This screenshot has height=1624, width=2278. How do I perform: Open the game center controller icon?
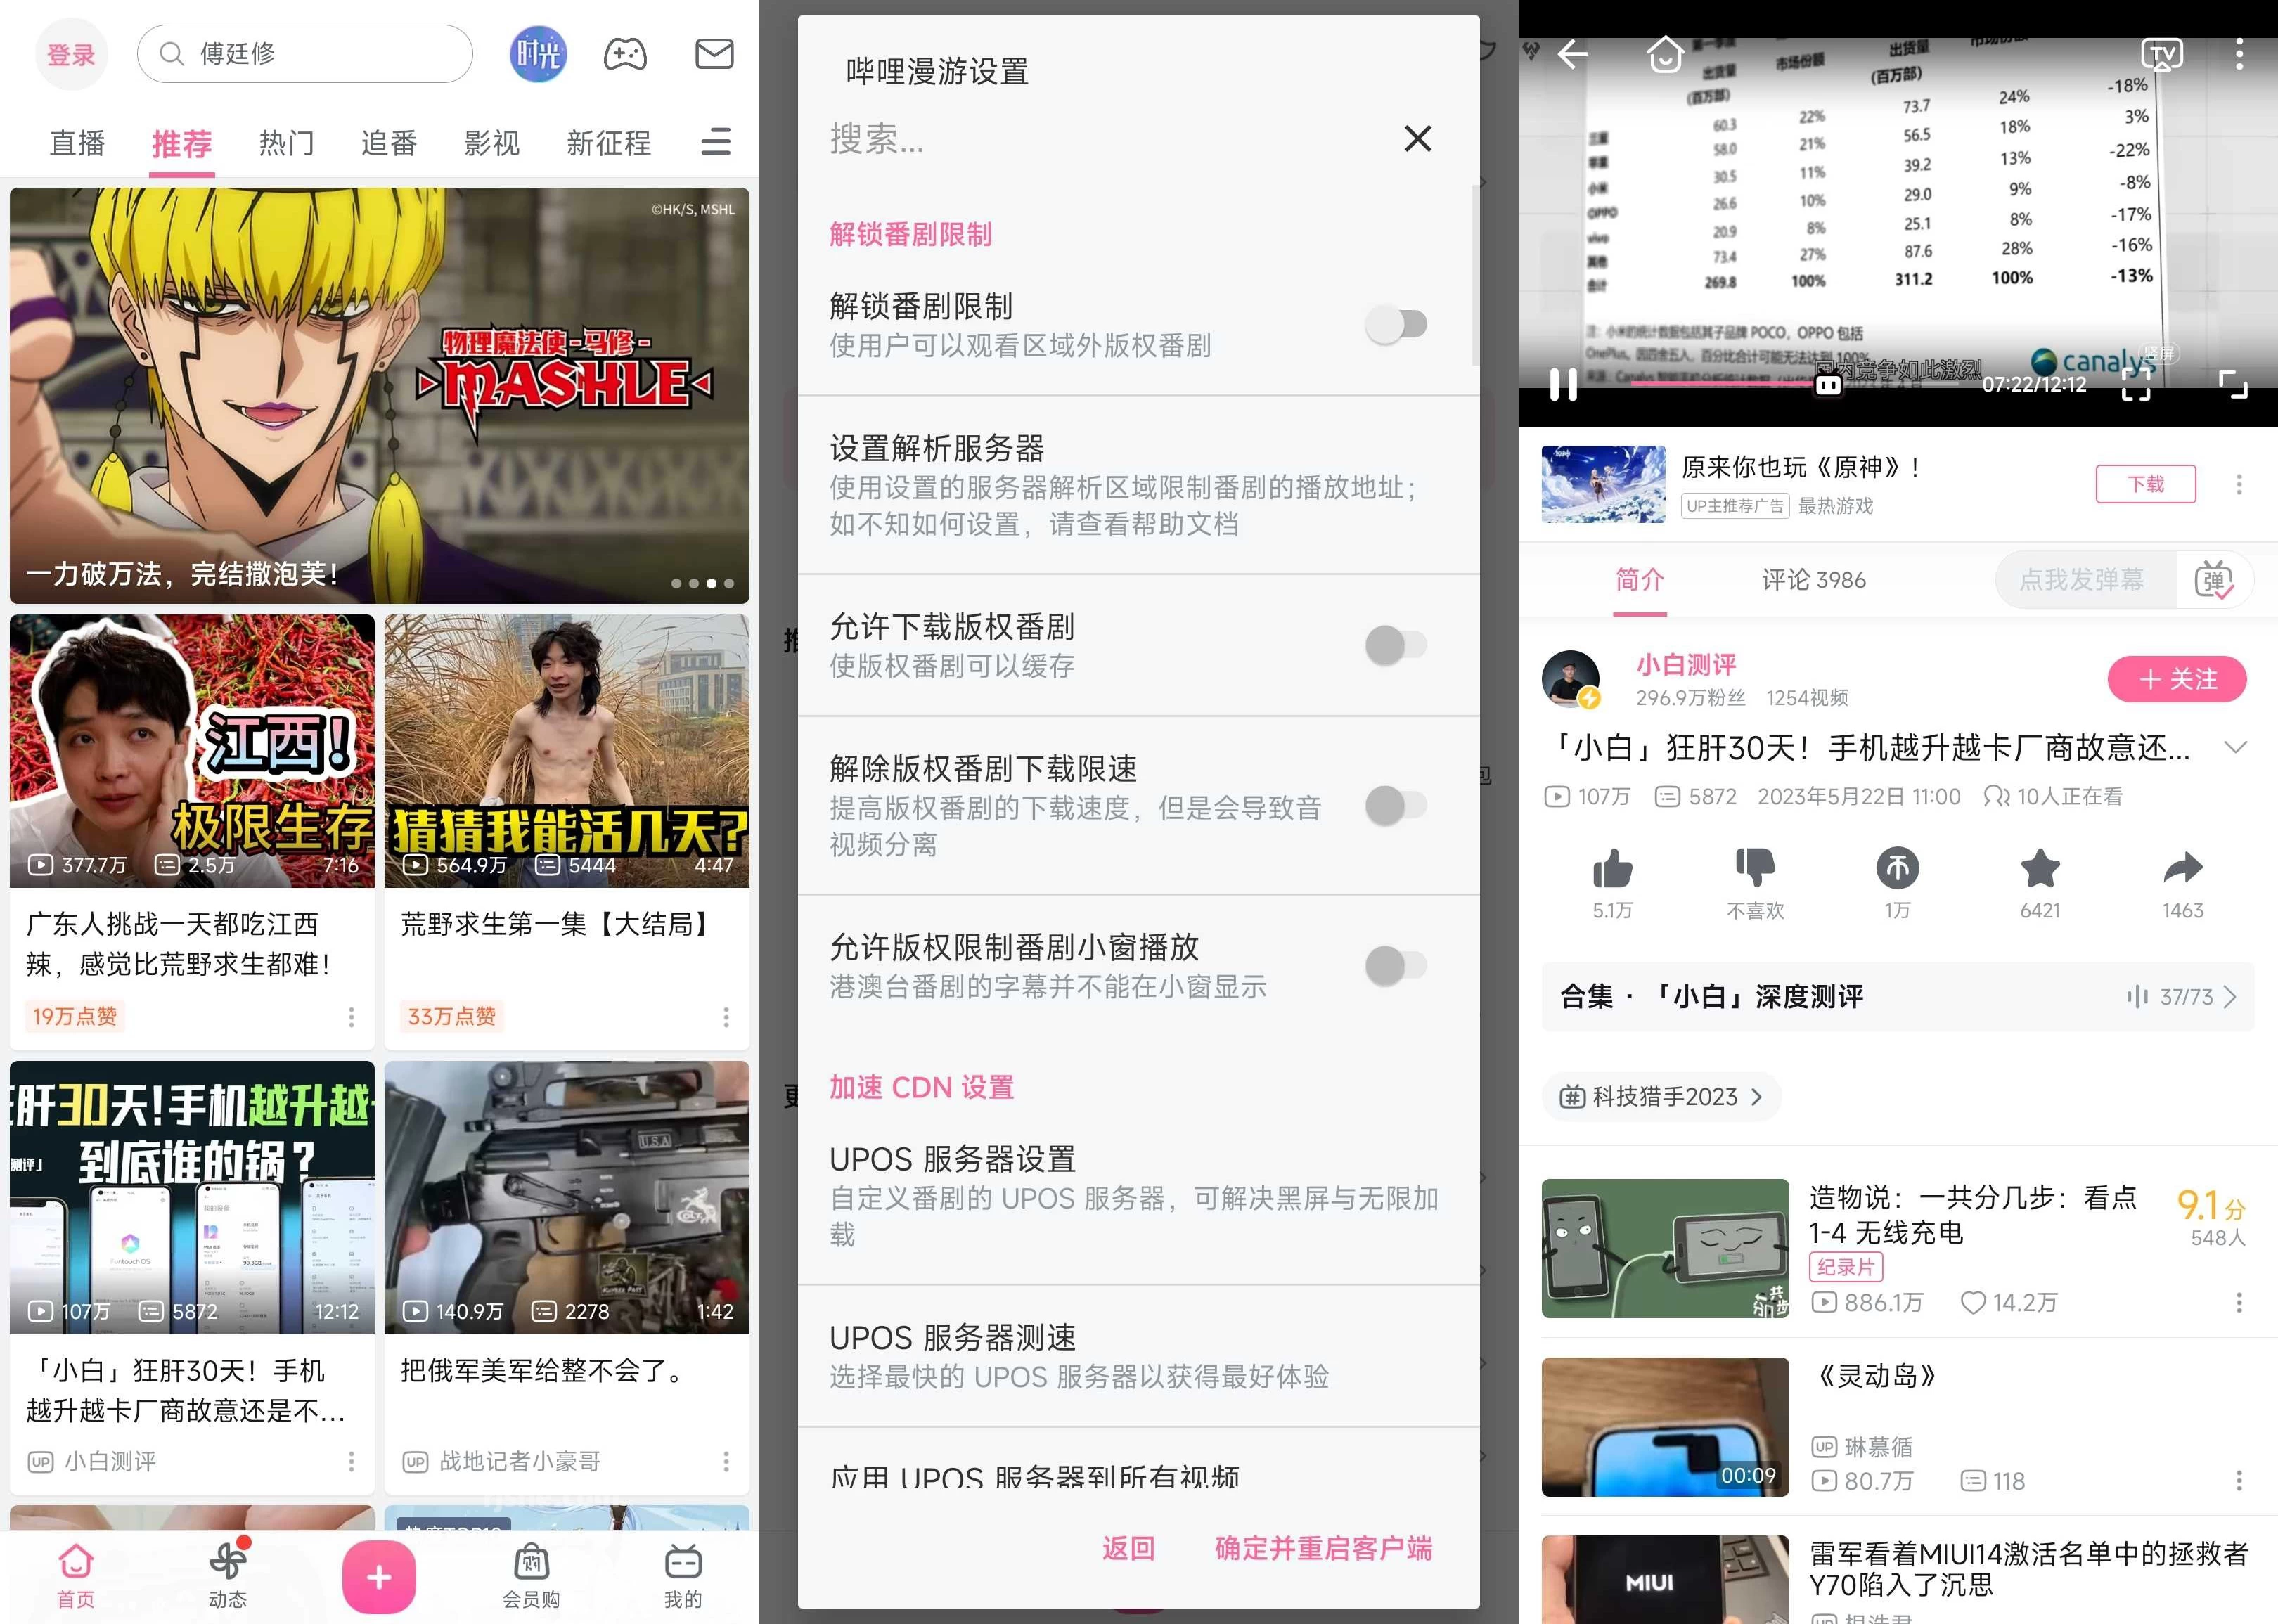(x=625, y=54)
